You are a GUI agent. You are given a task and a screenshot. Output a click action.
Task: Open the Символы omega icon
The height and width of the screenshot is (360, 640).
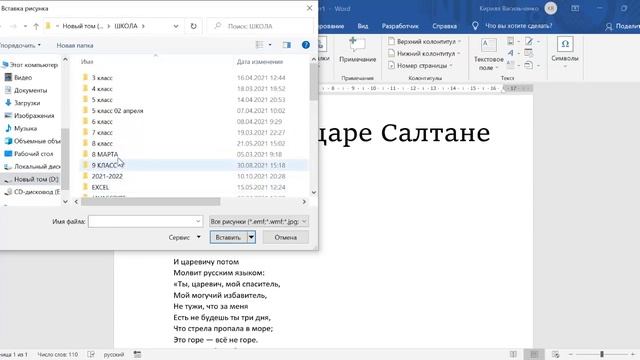(x=565, y=44)
